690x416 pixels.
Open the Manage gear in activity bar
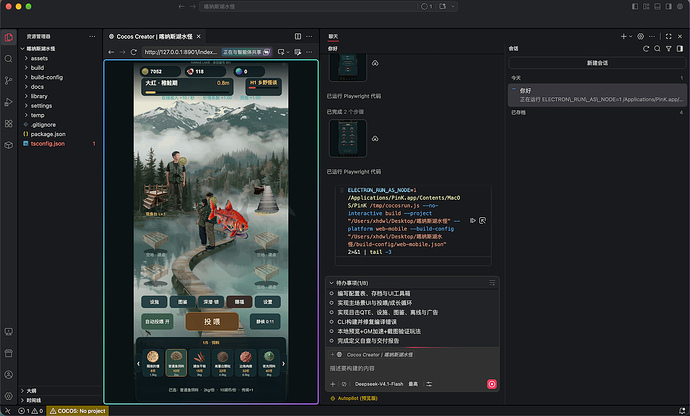click(8, 396)
